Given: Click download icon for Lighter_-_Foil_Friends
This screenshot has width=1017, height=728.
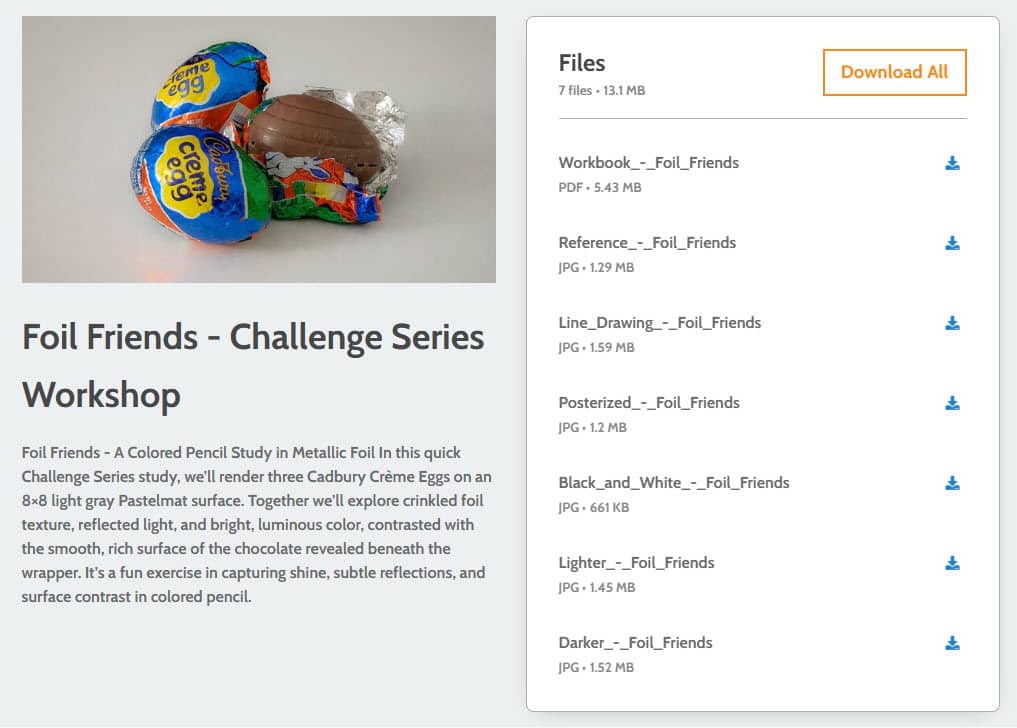Looking at the screenshot, I should pyautogui.click(x=952, y=563).
